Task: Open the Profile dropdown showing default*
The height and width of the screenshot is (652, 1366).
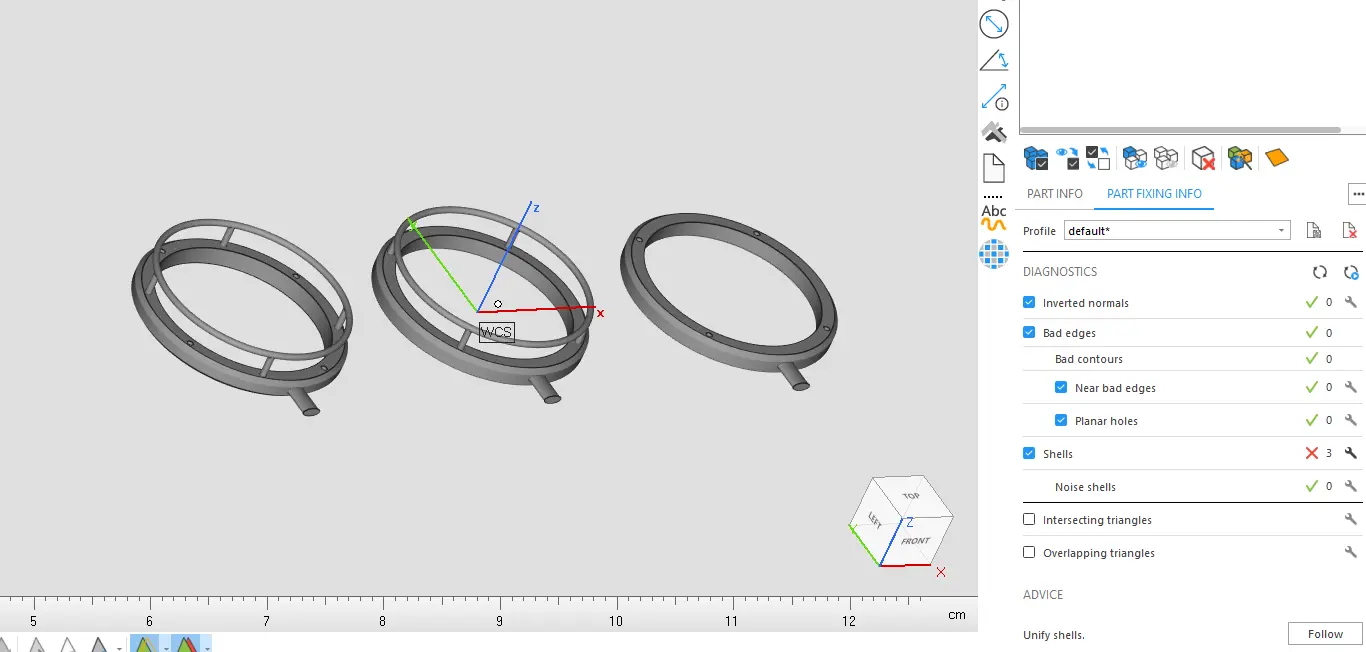Action: [1177, 231]
